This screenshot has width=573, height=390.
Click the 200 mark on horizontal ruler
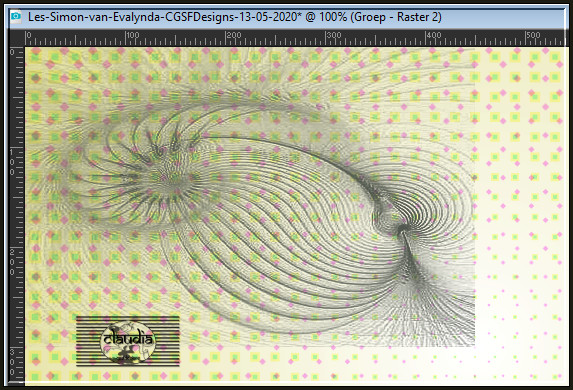233,35
